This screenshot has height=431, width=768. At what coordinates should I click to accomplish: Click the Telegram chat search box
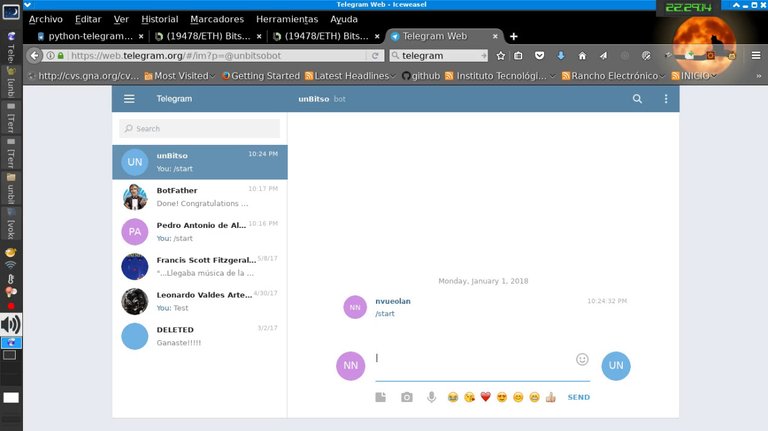199,128
